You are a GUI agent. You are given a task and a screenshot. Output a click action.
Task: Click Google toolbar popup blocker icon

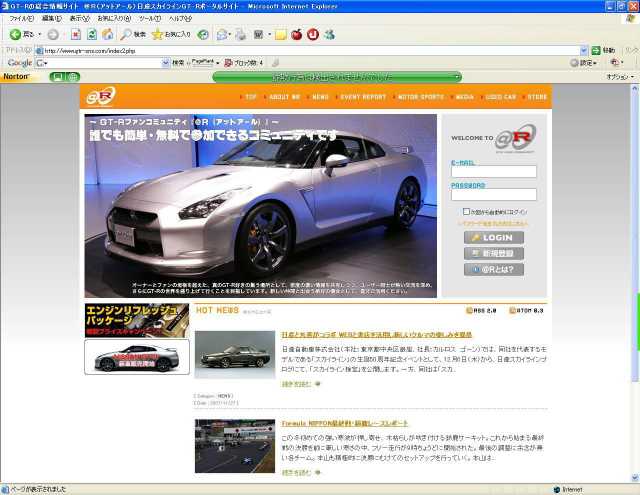(x=243, y=63)
